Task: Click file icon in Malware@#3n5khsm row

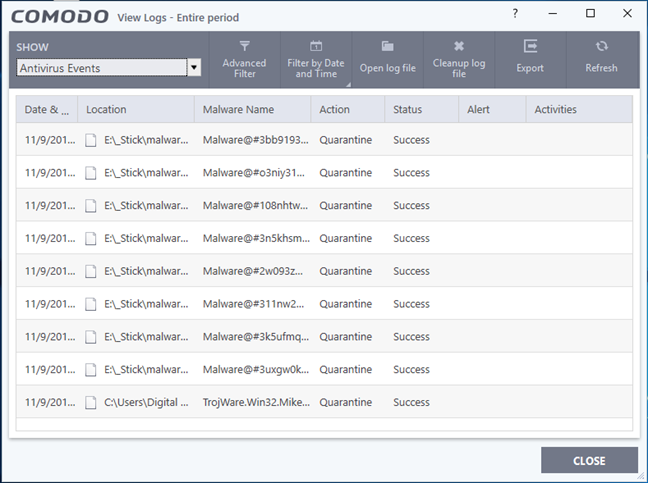Action: coord(91,238)
